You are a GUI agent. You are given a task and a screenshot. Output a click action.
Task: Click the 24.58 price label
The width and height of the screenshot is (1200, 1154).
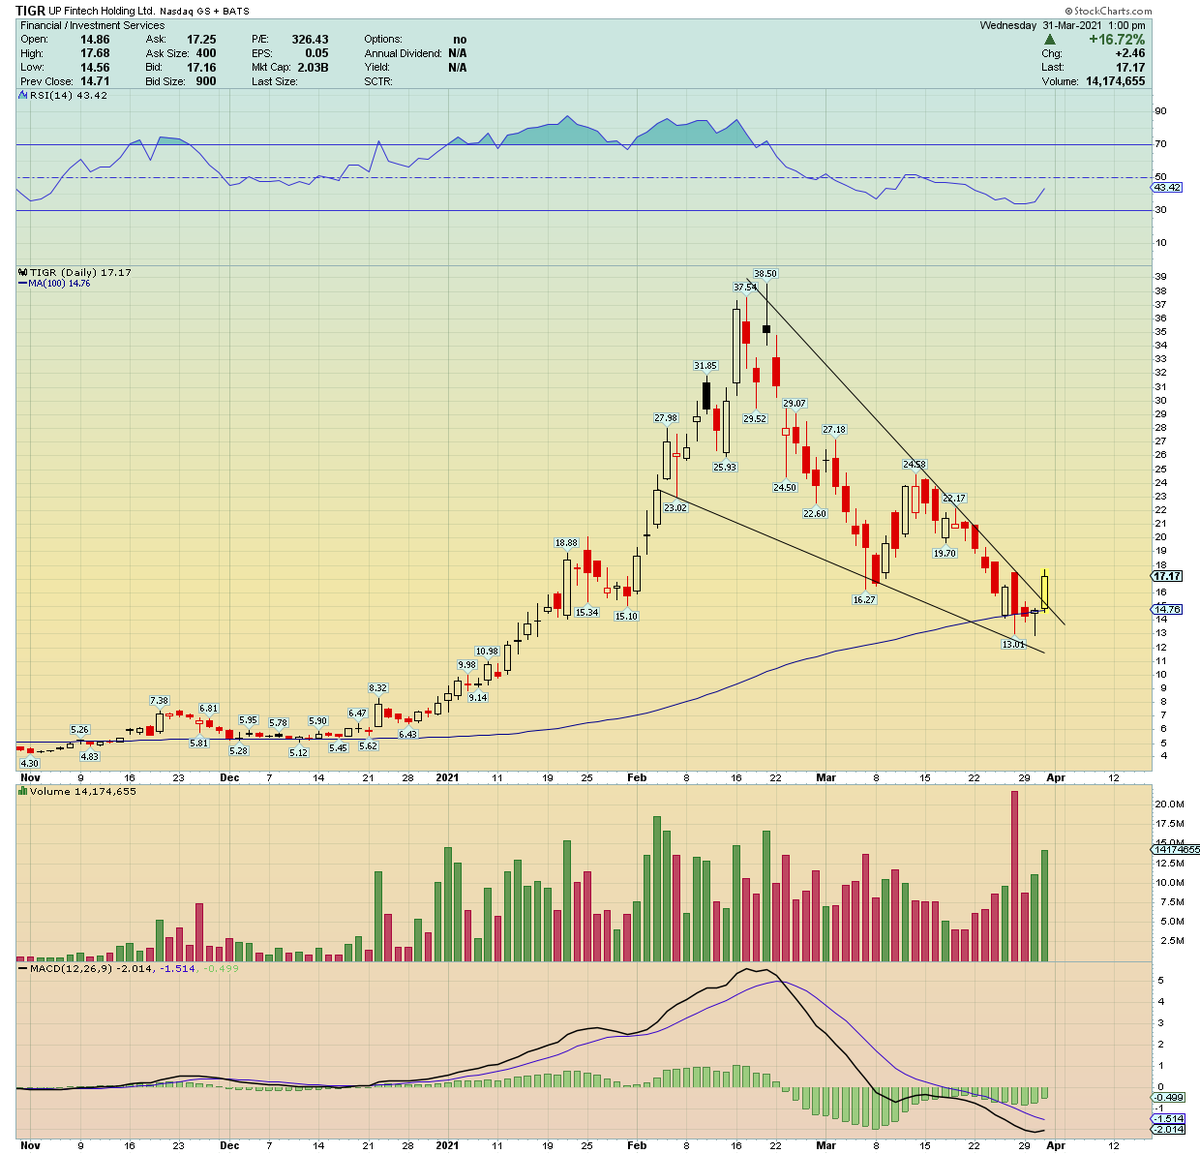click(x=914, y=464)
